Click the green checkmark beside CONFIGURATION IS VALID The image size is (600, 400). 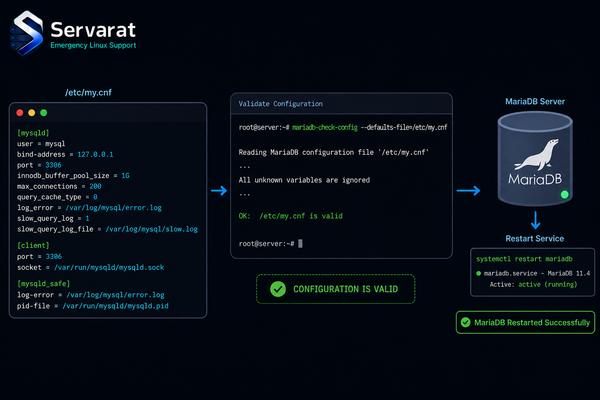[278, 289]
